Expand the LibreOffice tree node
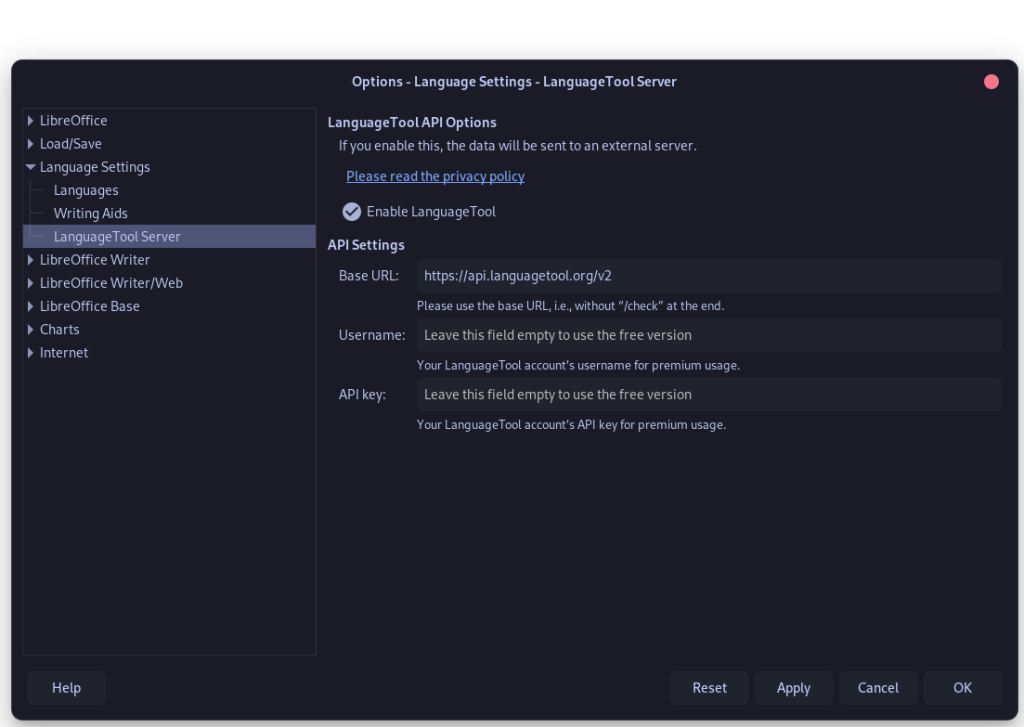Viewport: 1024px width, 727px height. [31, 120]
